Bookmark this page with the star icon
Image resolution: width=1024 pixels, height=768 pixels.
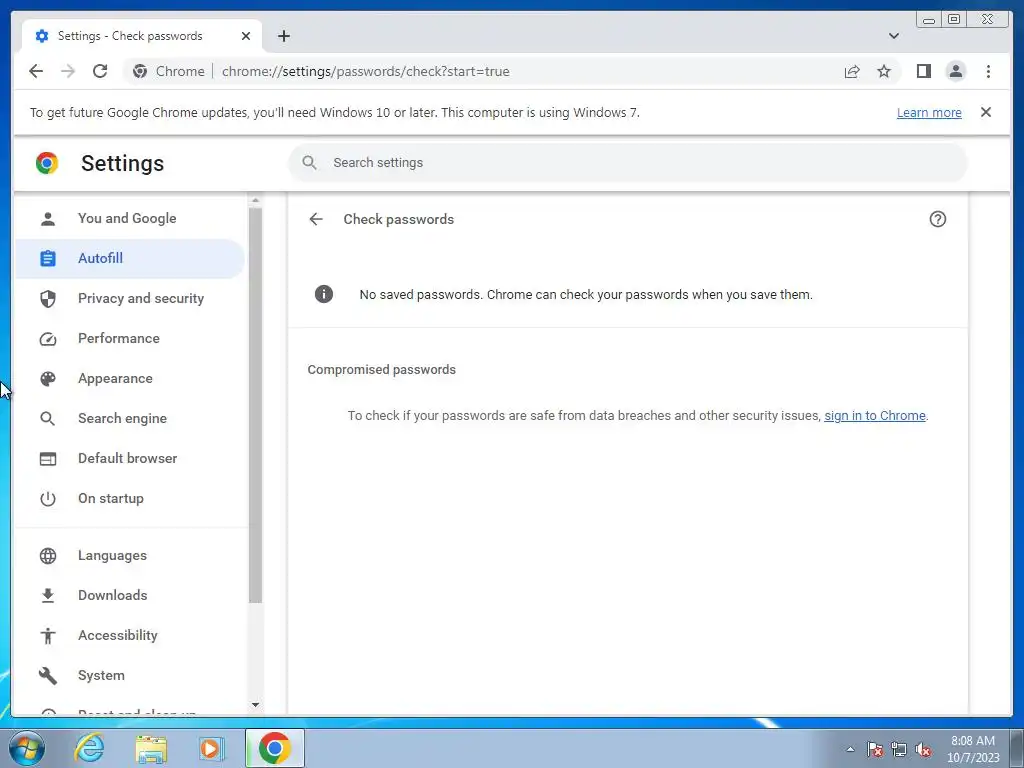pos(884,71)
